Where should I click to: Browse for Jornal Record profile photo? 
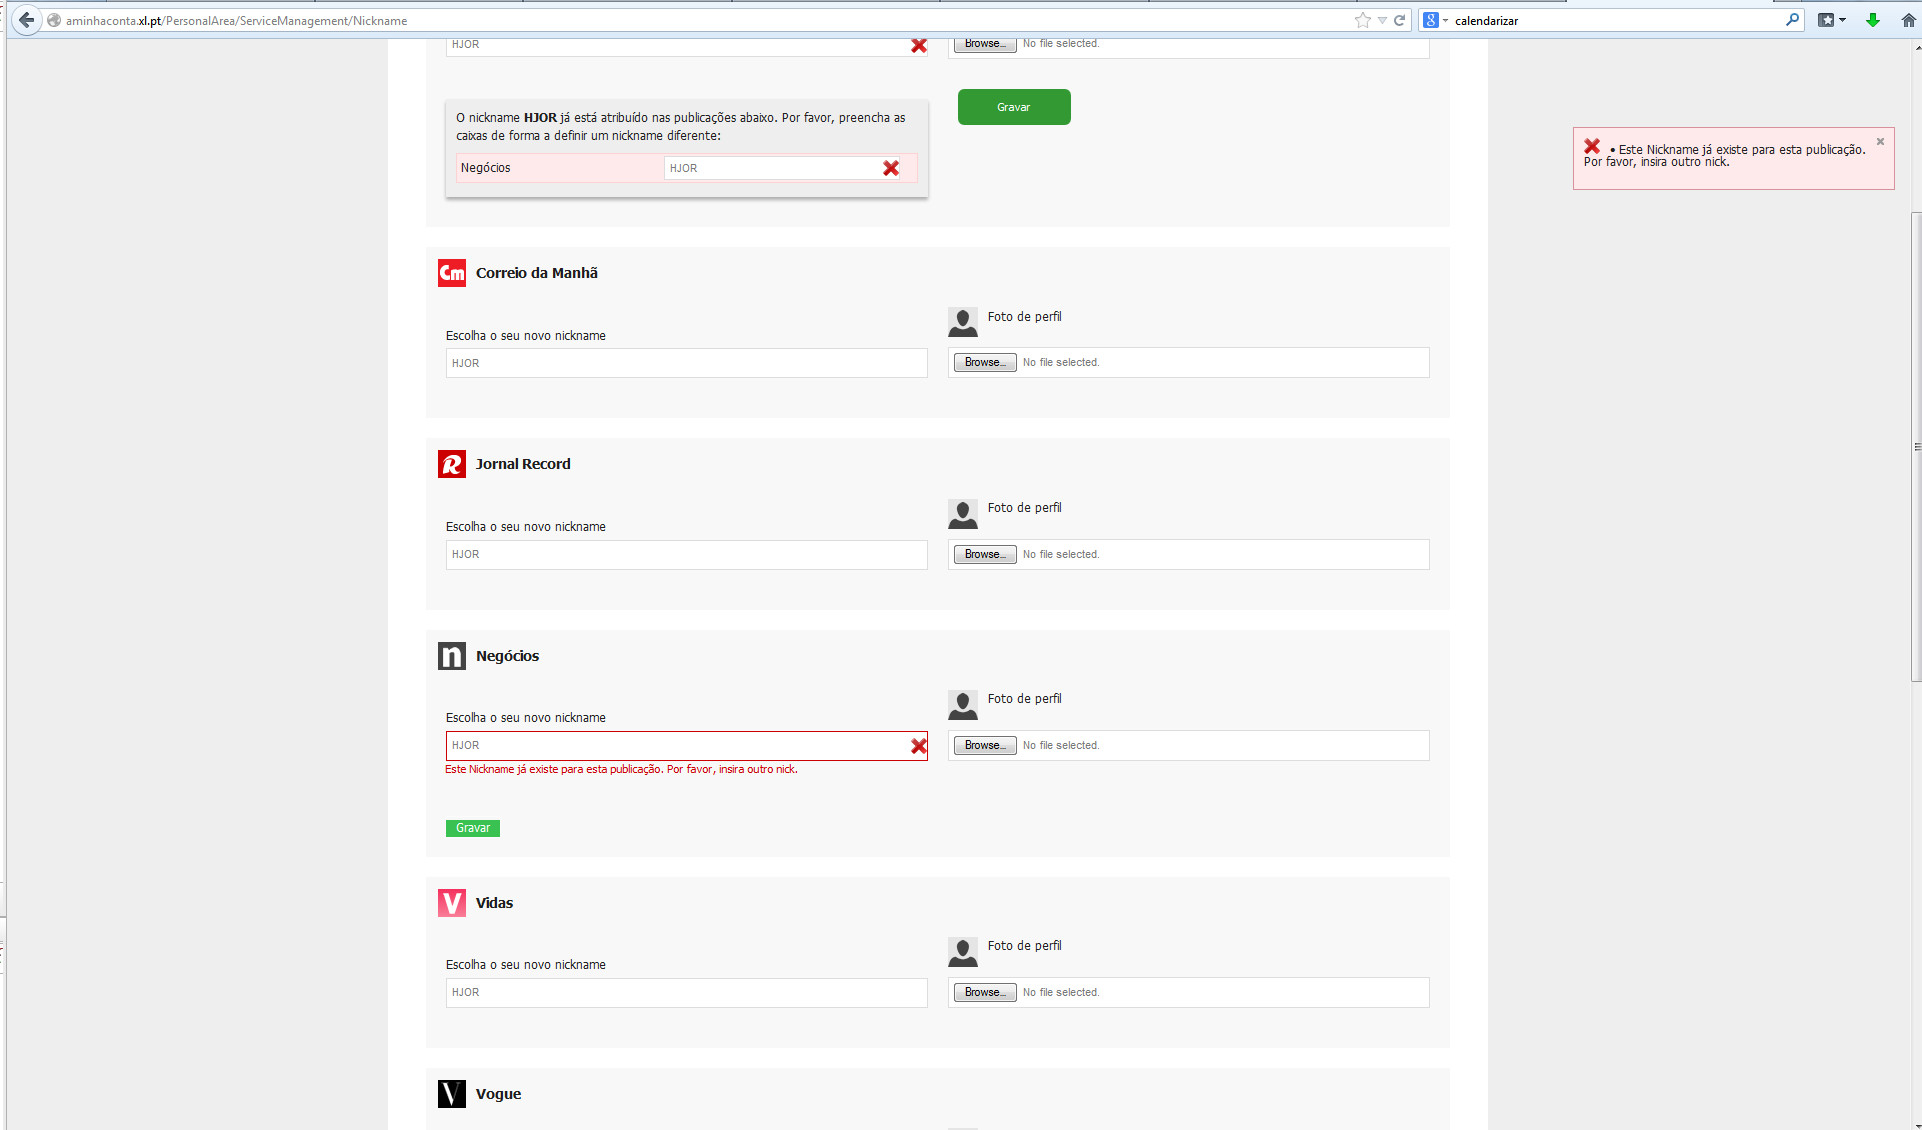click(x=984, y=554)
